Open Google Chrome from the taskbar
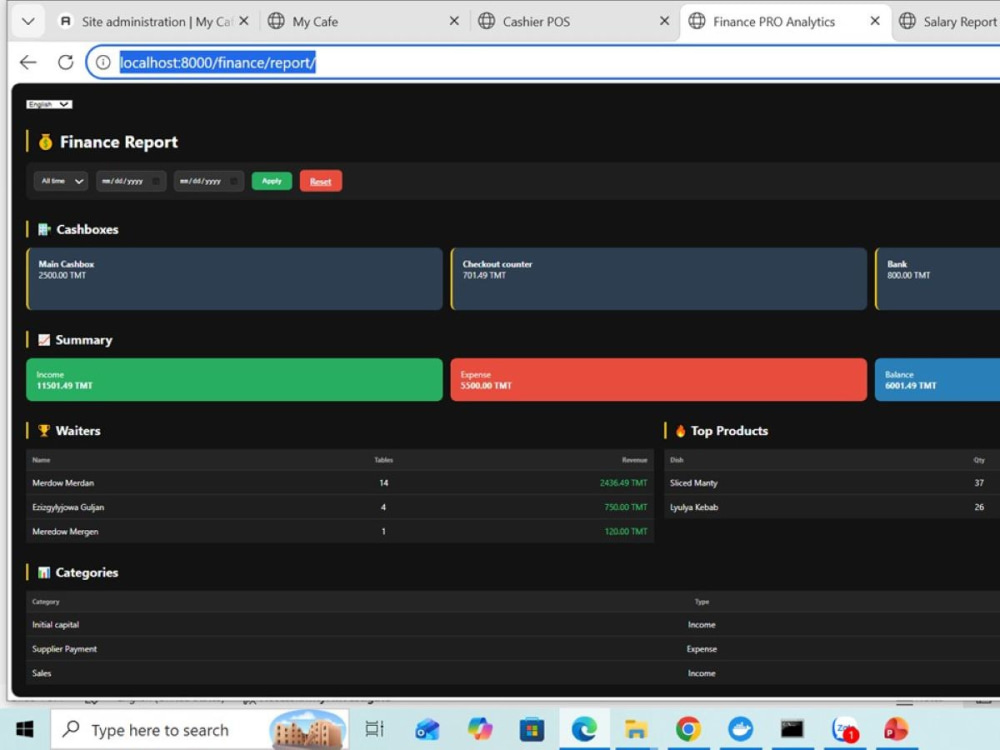This screenshot has width=1000, height=750. (688, 729)
